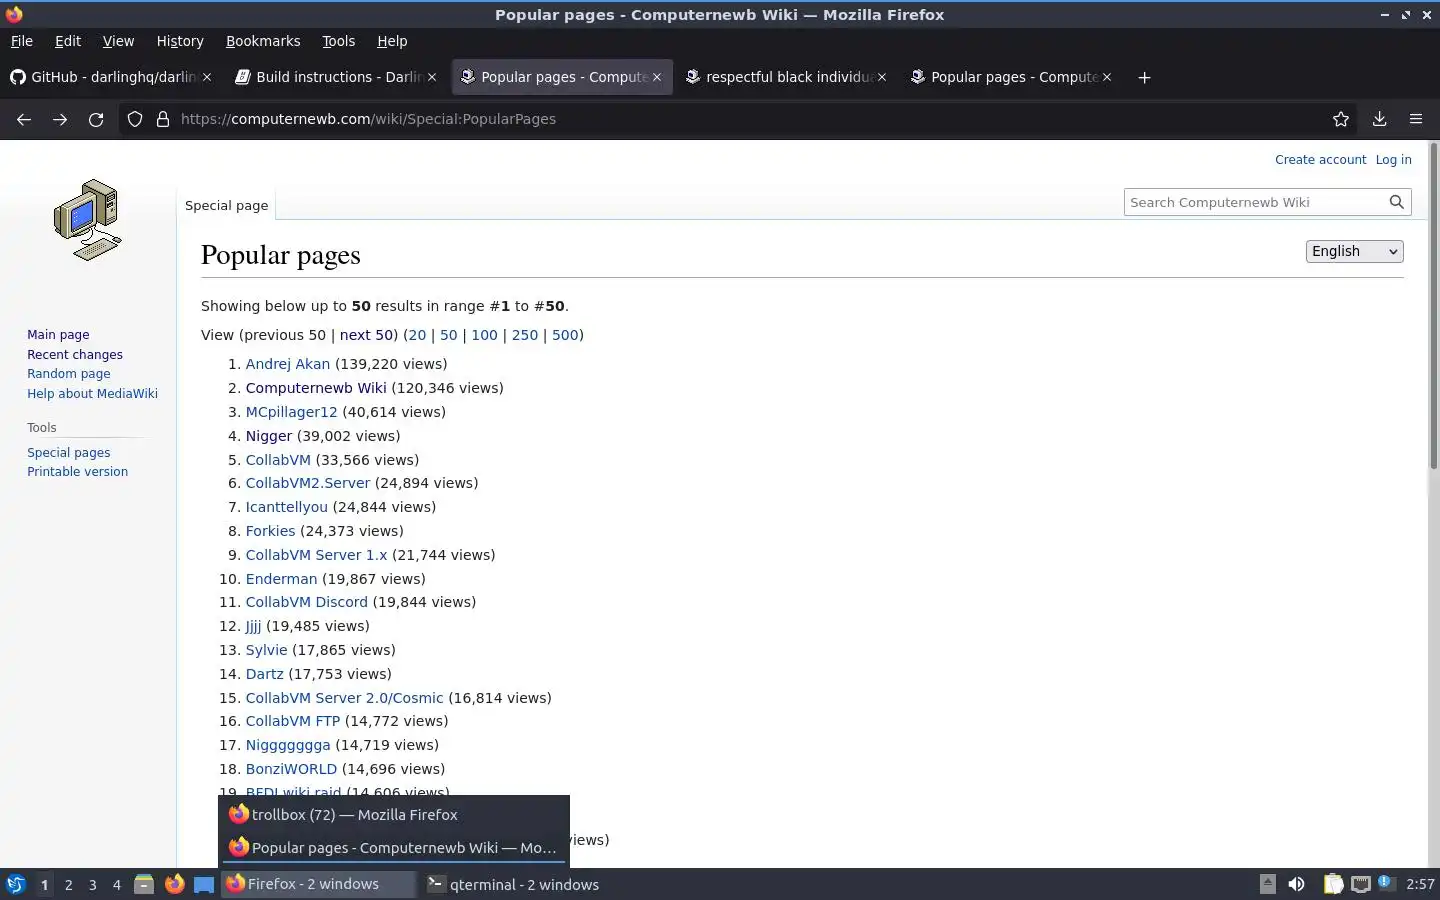The height and width of the screenshot is (900, 1440).
Task: Open Help about MediaWiki link
Action: pyautogui.click(x=92, y=394)
